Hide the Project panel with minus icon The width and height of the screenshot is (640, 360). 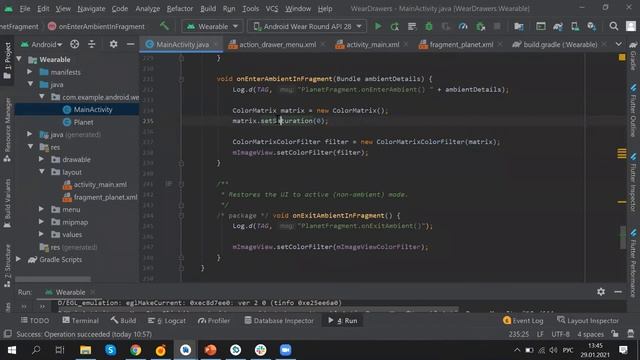point(131,44)
